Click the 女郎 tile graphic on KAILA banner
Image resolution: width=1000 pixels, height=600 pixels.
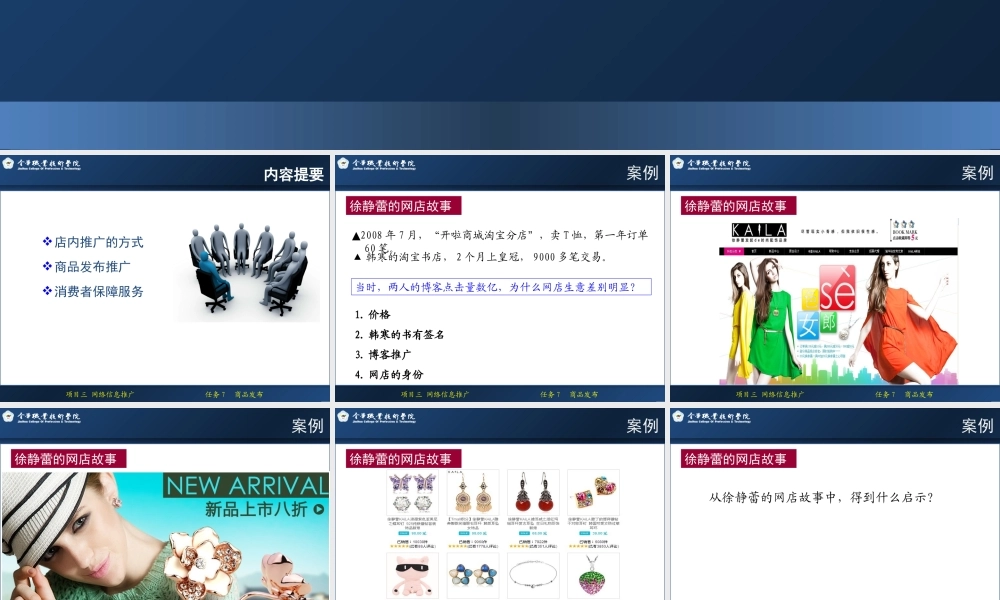[x=816, y=325]
